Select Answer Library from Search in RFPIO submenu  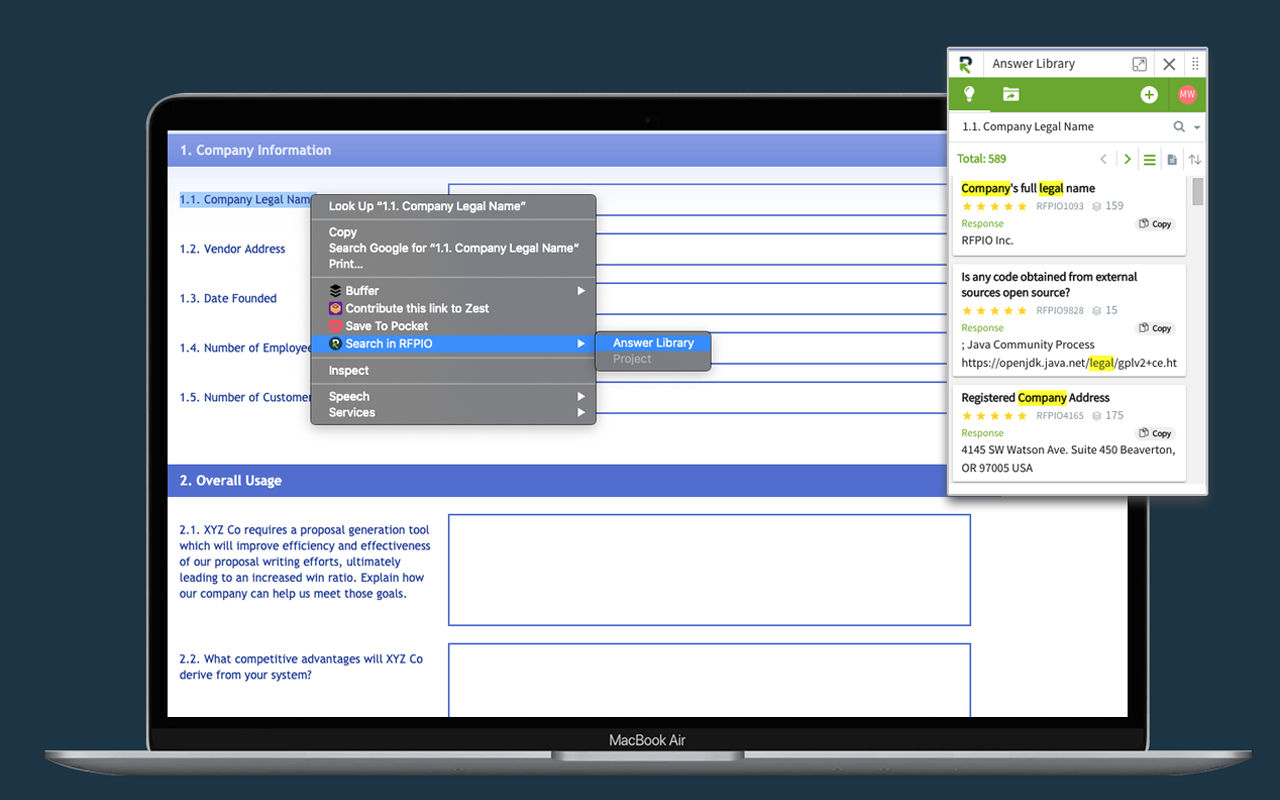[652, 342]
